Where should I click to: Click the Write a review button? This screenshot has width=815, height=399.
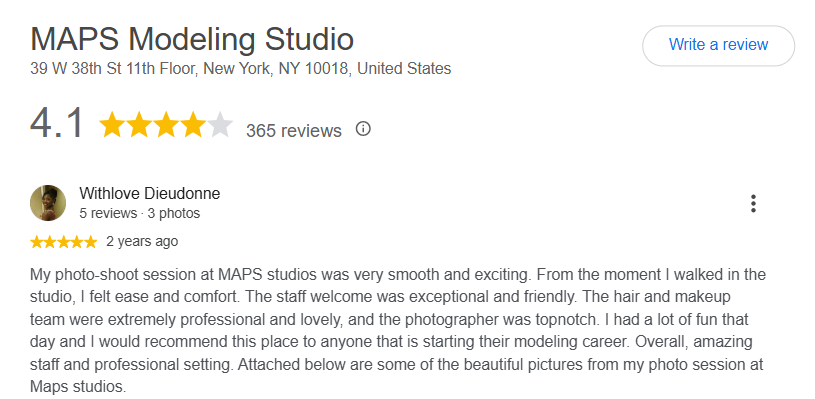point(718,45)
